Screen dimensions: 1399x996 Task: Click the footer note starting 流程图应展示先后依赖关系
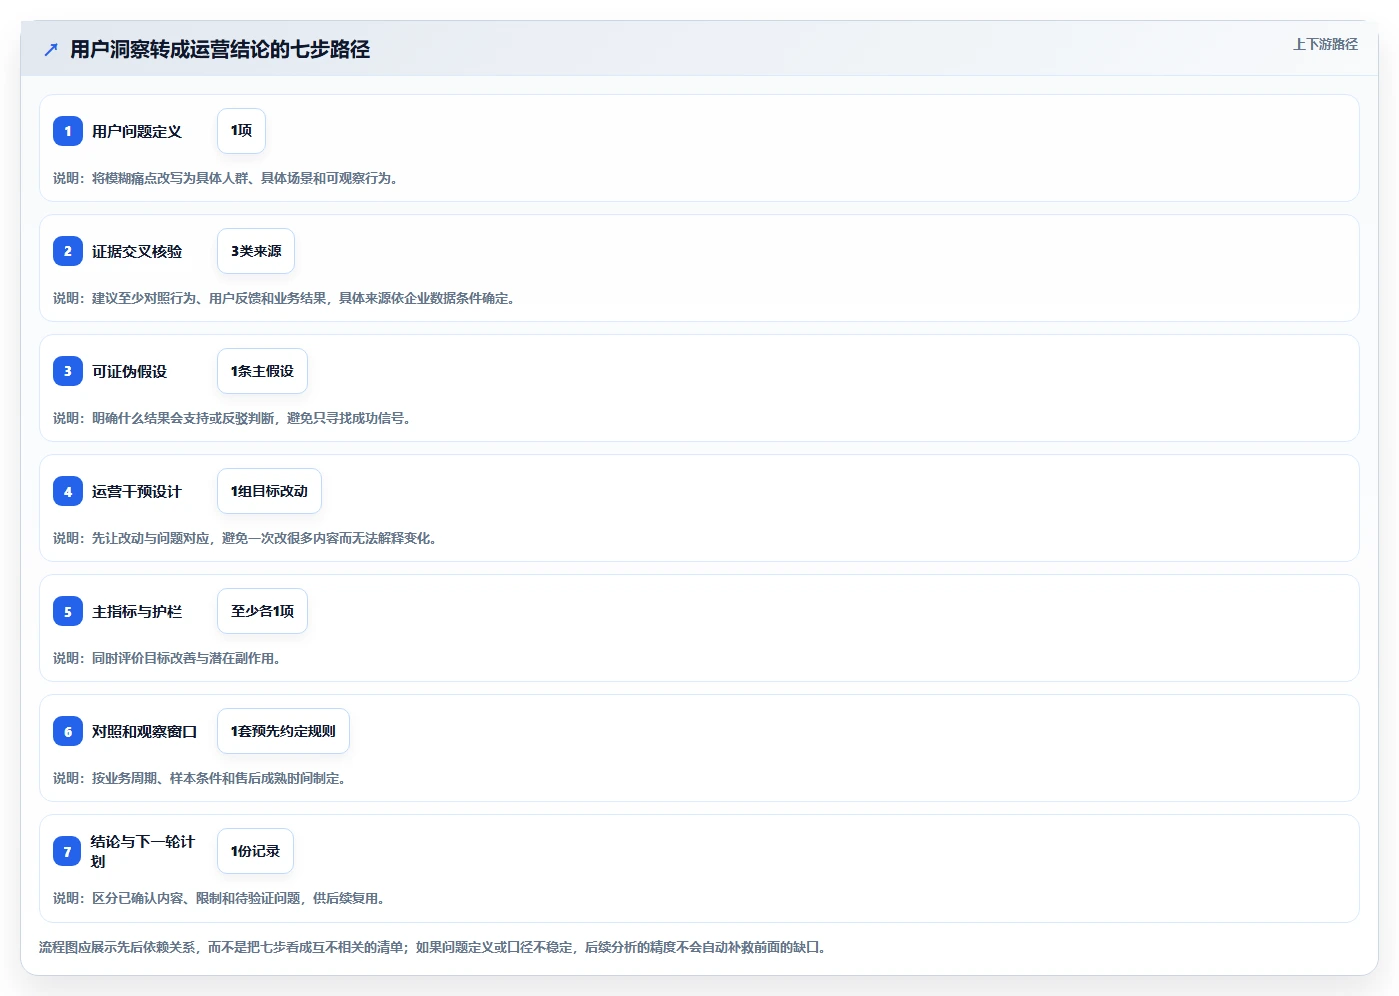(x=433, y=947)
